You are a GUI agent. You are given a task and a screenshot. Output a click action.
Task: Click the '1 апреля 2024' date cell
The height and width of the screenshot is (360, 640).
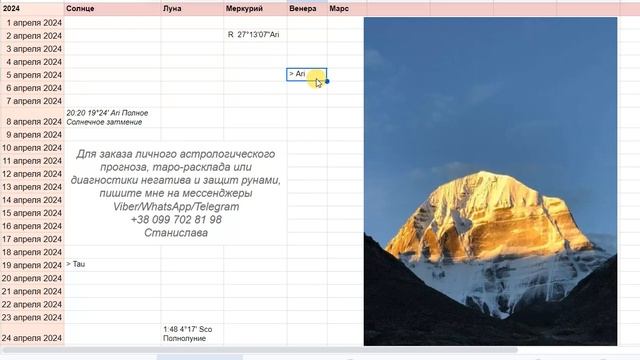pos(32,23)
